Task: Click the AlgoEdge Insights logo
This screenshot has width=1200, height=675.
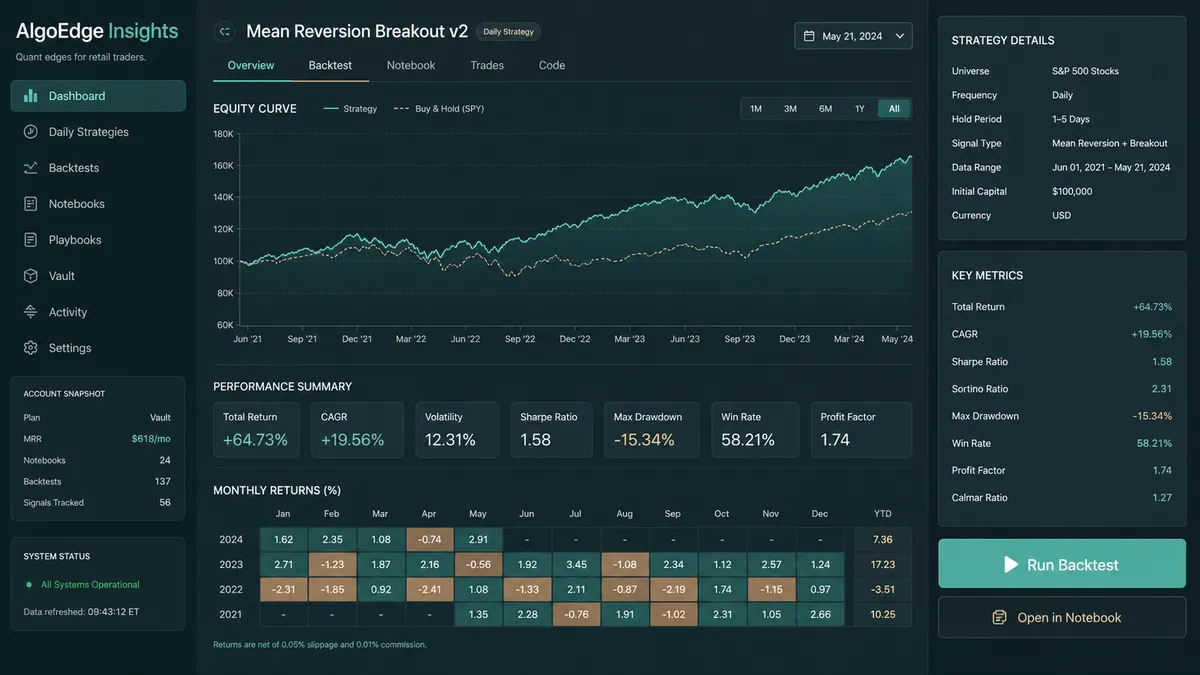Action: 97,31
